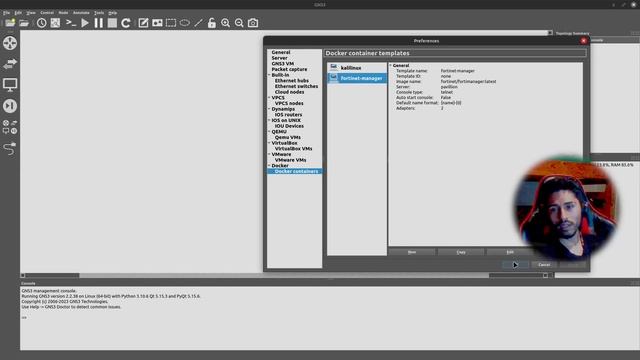The height and width of the screenshot is (360, 640).
Task: Collapse the Dynamips tree category
Action: click(x=269, y=109)
